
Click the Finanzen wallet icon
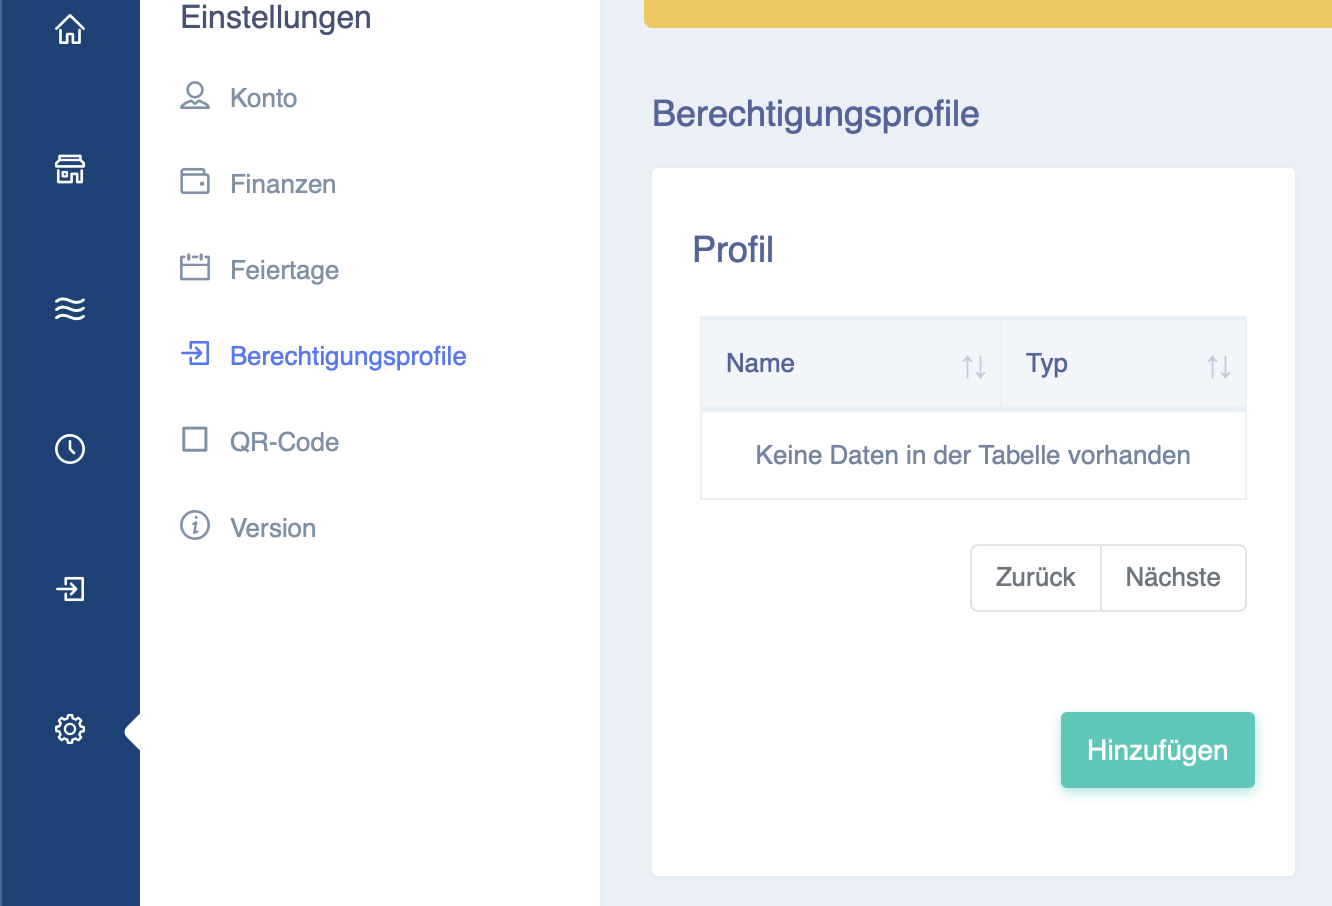[x=195, y=181]
